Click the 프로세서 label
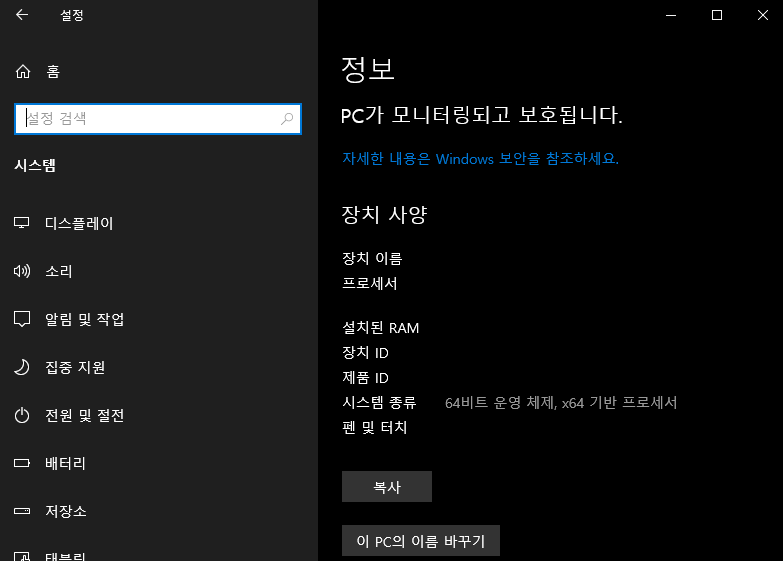The image size is (783, 561). (x=370, y=283)
